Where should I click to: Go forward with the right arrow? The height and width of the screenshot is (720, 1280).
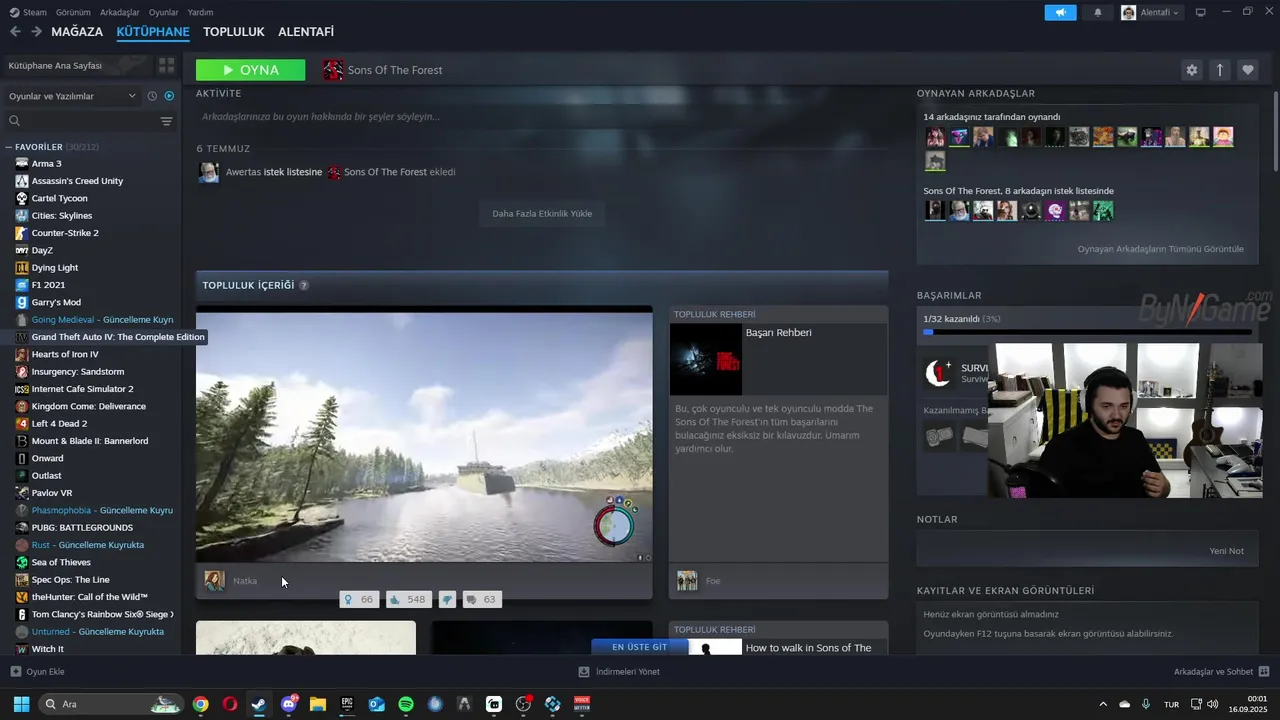pyautogui.click(x=36, y=32)
